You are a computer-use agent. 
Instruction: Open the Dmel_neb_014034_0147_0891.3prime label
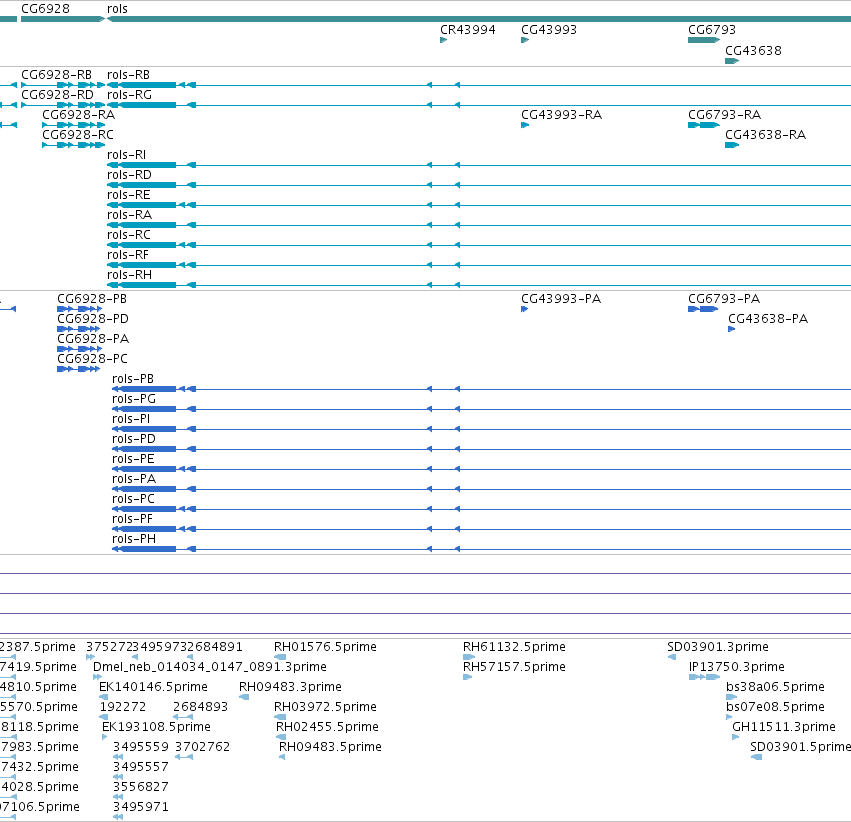pyautogui.click(x=210, y=667)
